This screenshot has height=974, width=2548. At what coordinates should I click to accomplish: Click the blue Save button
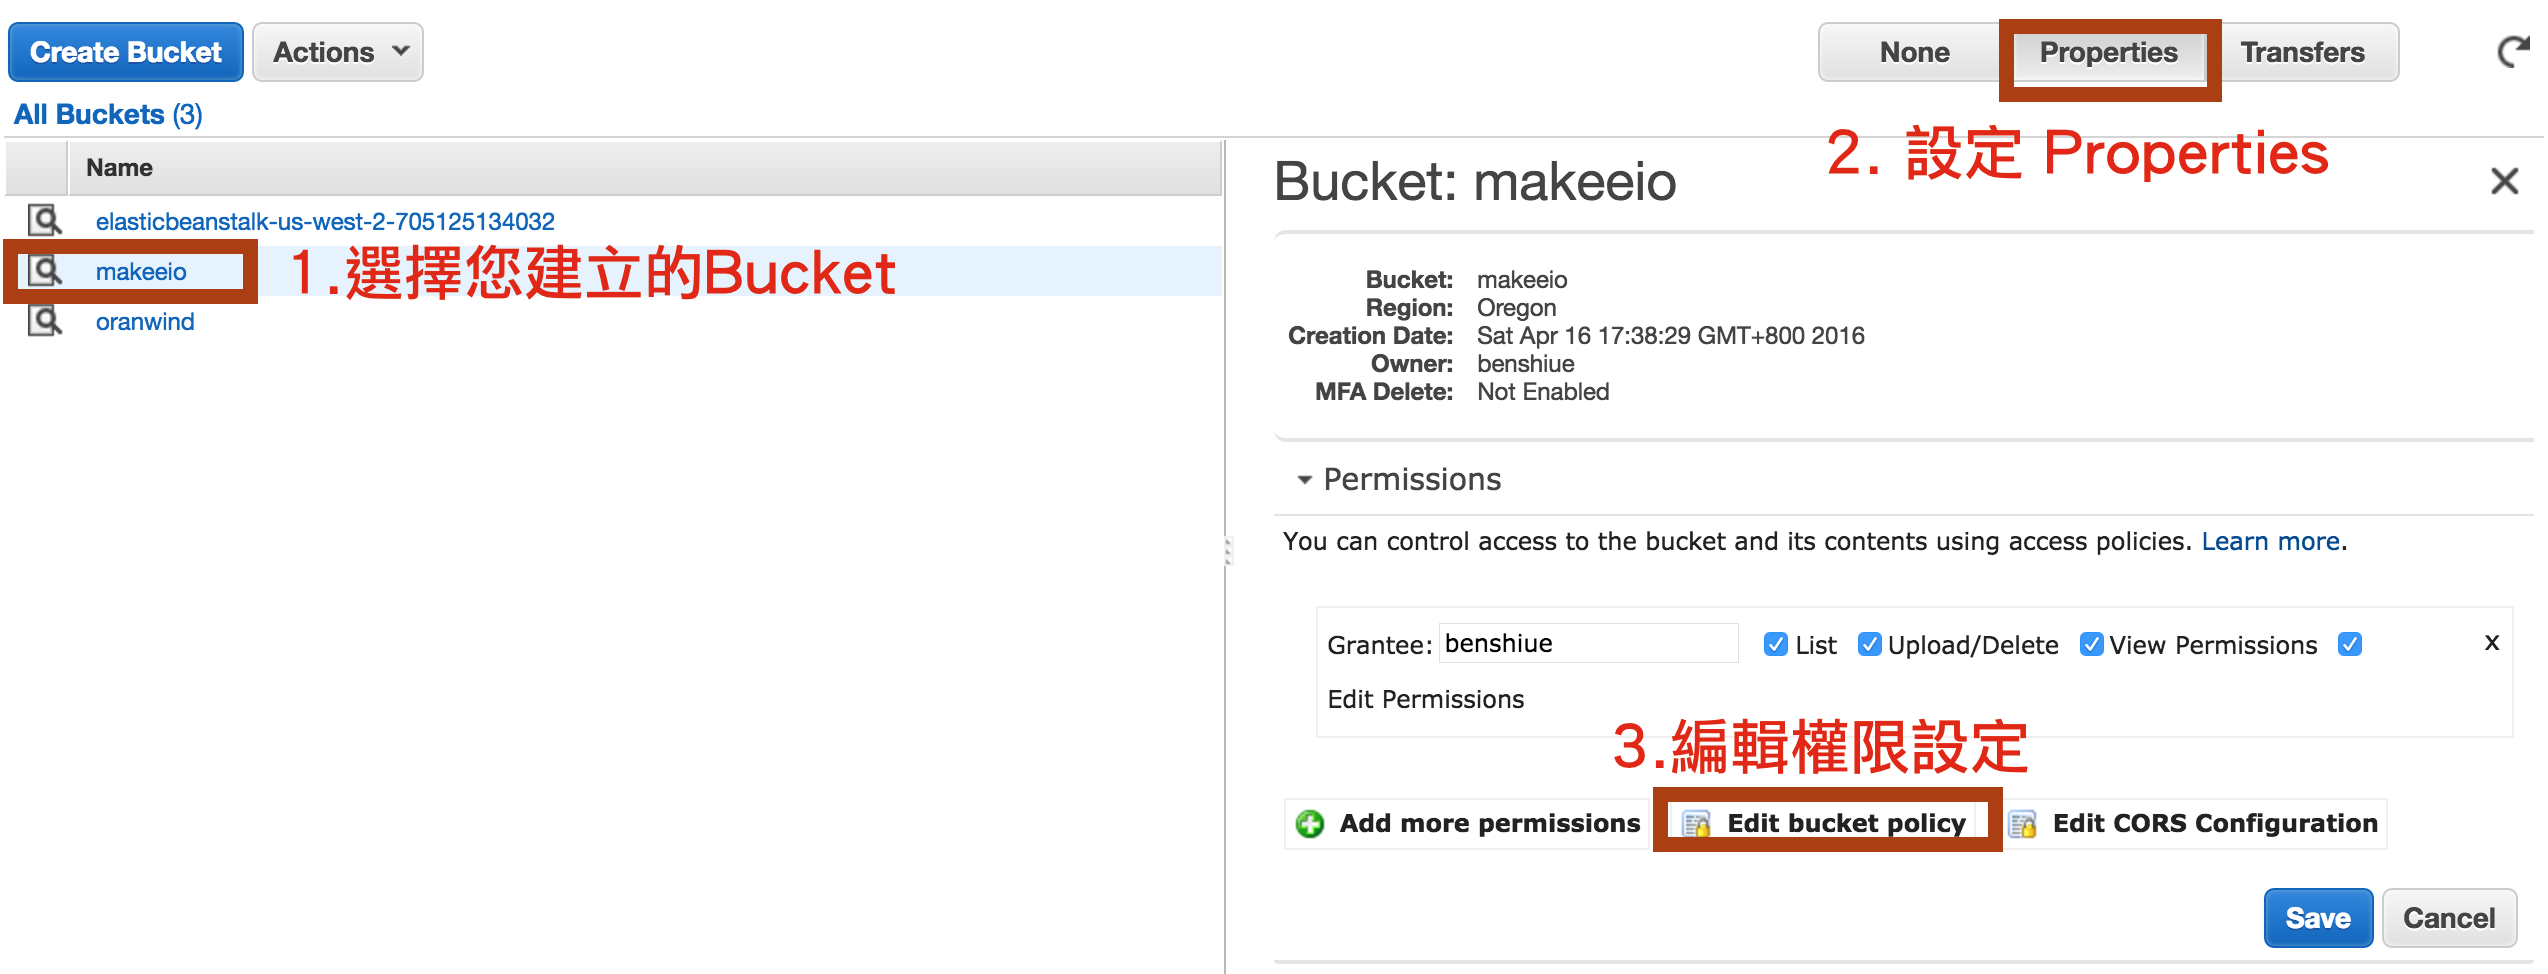(x=2318, y=918)
